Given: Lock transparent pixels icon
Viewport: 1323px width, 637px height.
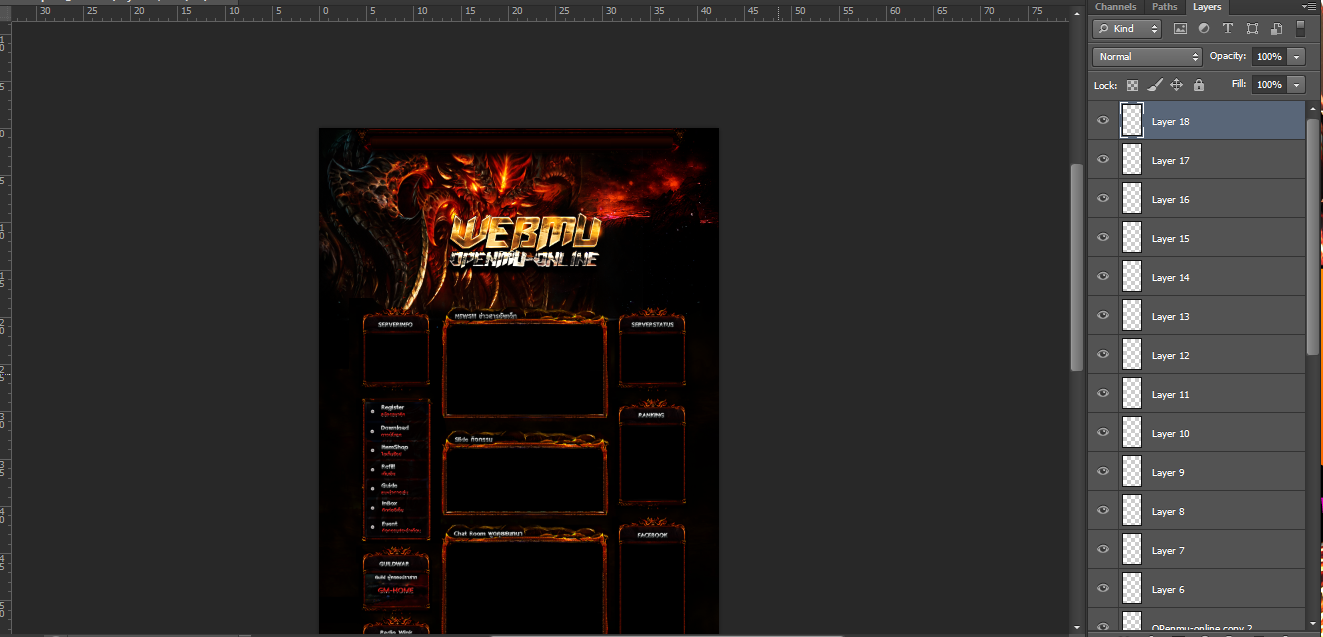Looking at the screenshot, I should (1132, 85).
